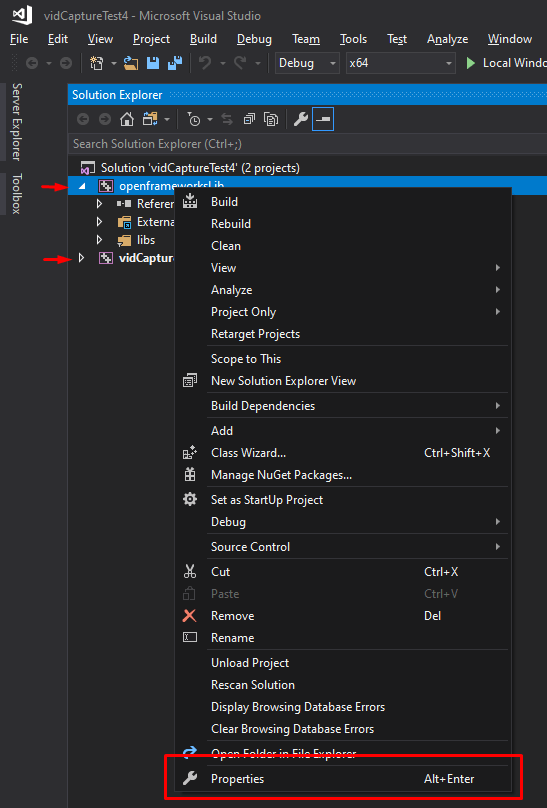Open the Test menu
The width and height of the screenshot is (547, 808).
pos(397,39)
